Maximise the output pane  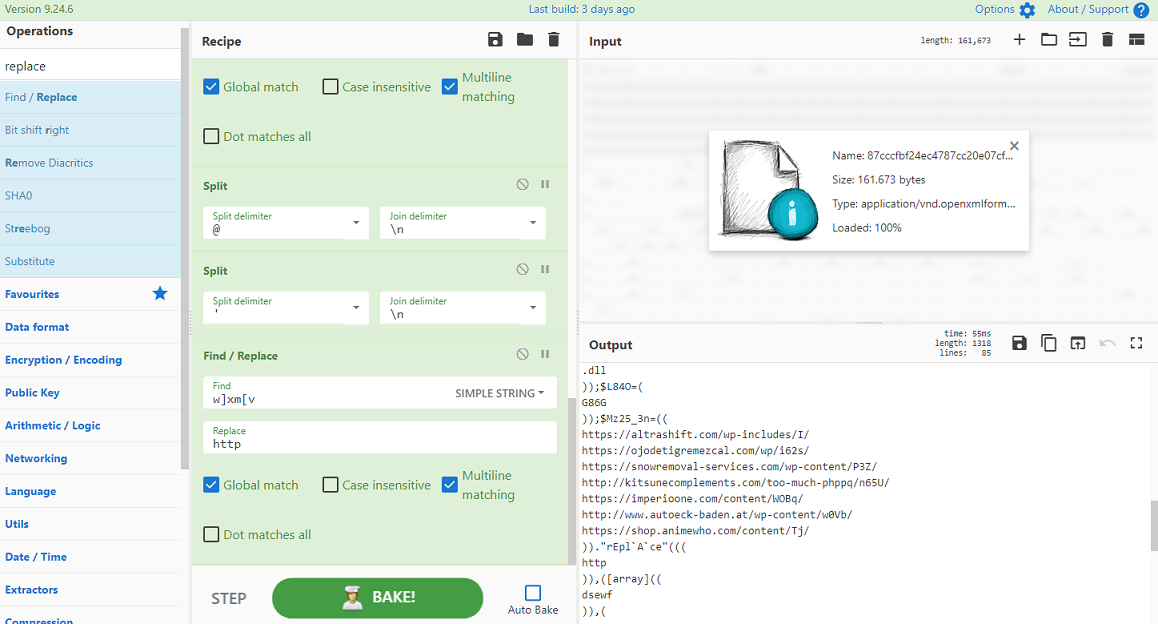pyautogui.click(x=1137, y=343)
